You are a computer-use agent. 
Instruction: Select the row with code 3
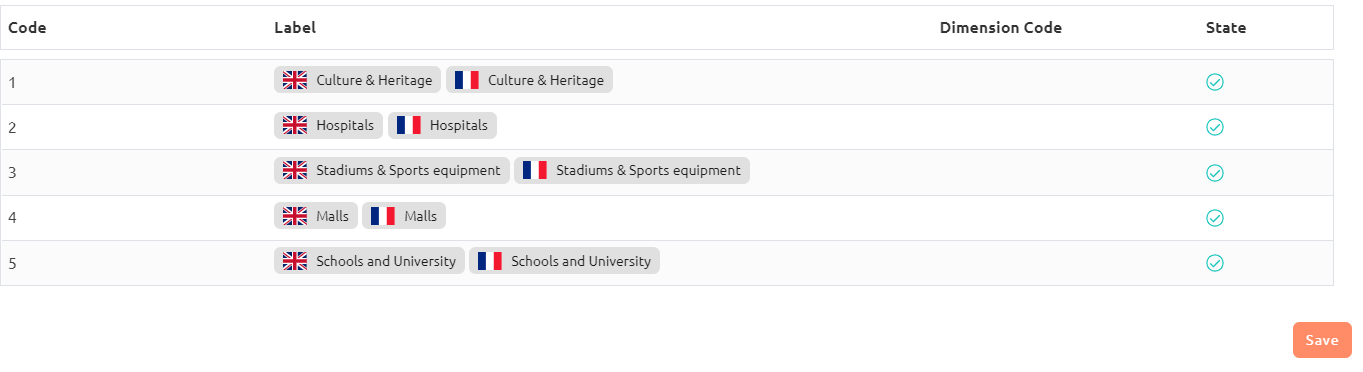coord(667,173)
